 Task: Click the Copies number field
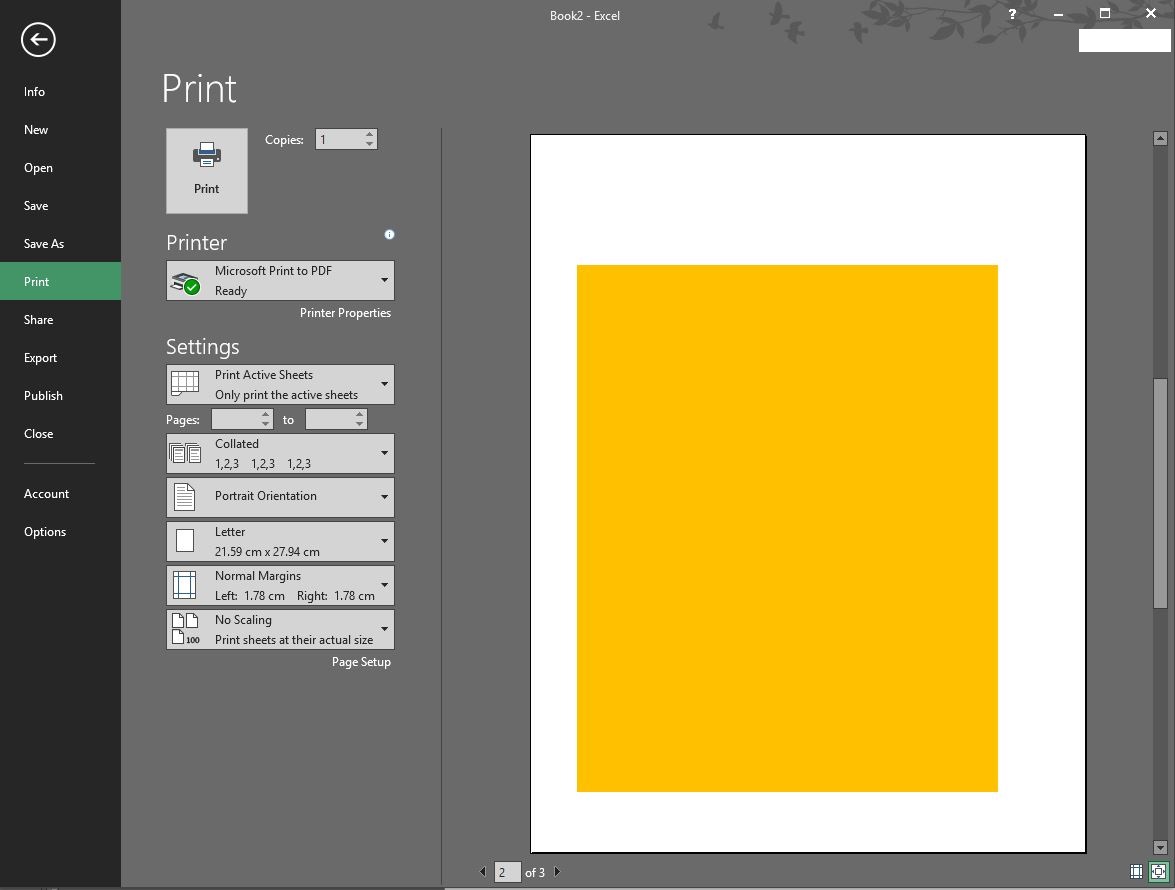[339, 139]
